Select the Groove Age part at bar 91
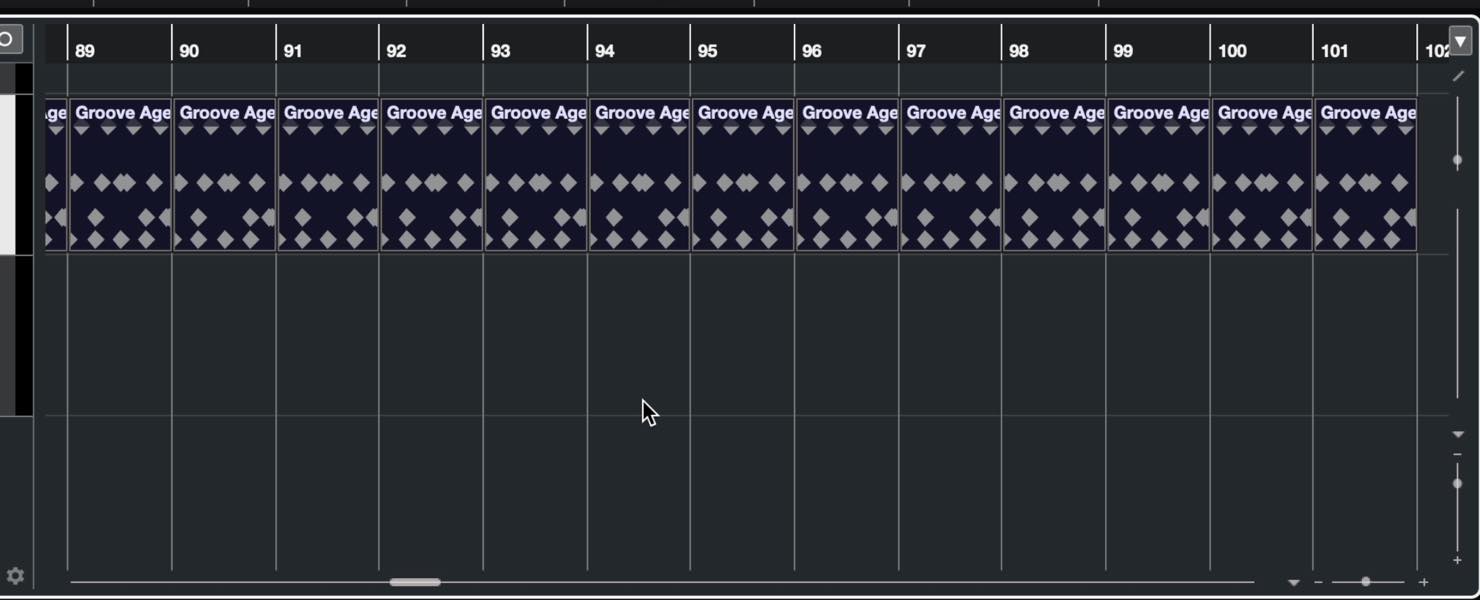The image size is (1480, 600). tap(328, 175)
